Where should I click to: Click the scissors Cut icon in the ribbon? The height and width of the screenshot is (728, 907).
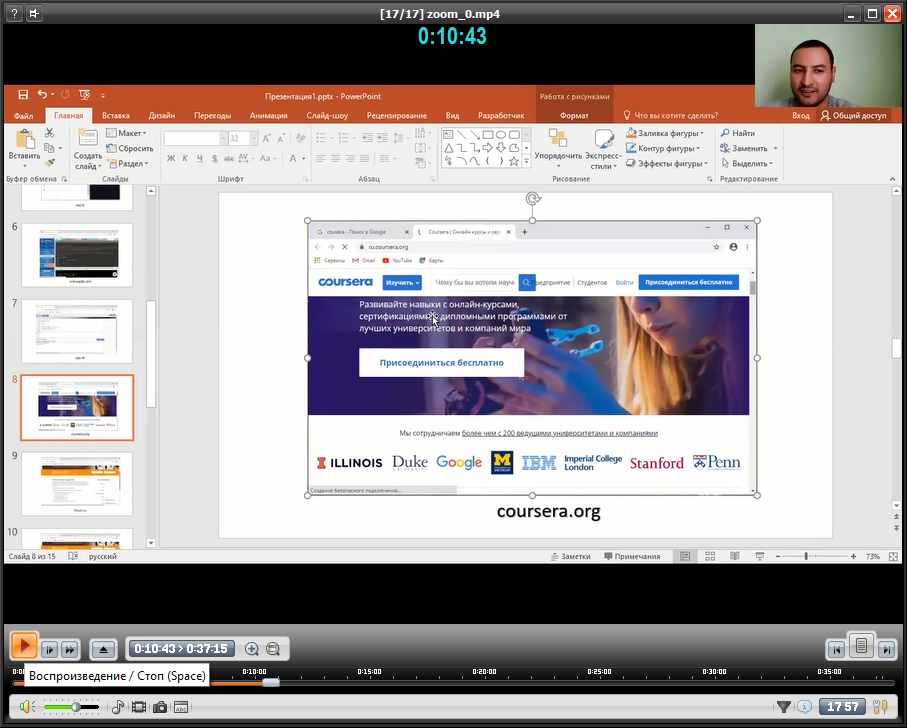point(50,133)
